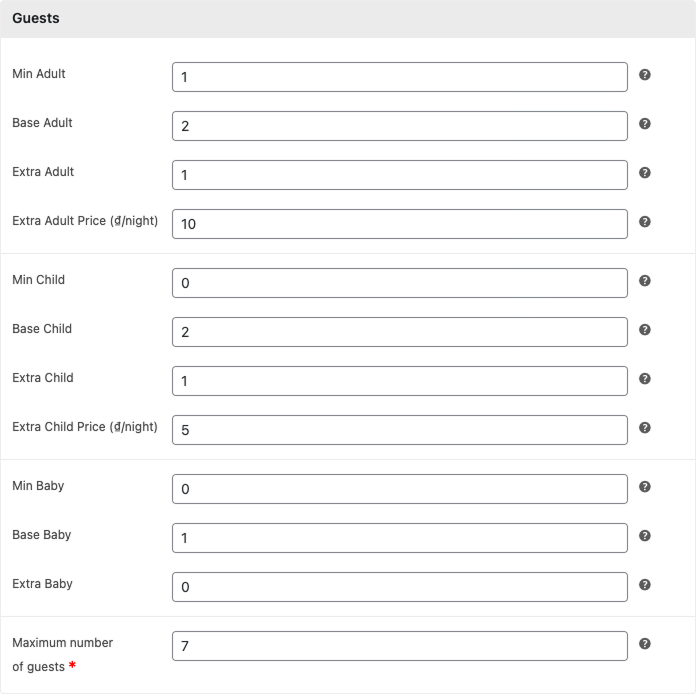
Task: Click the Extra Adult Price input
Action: pyautogui.click(x=400, y=224)
